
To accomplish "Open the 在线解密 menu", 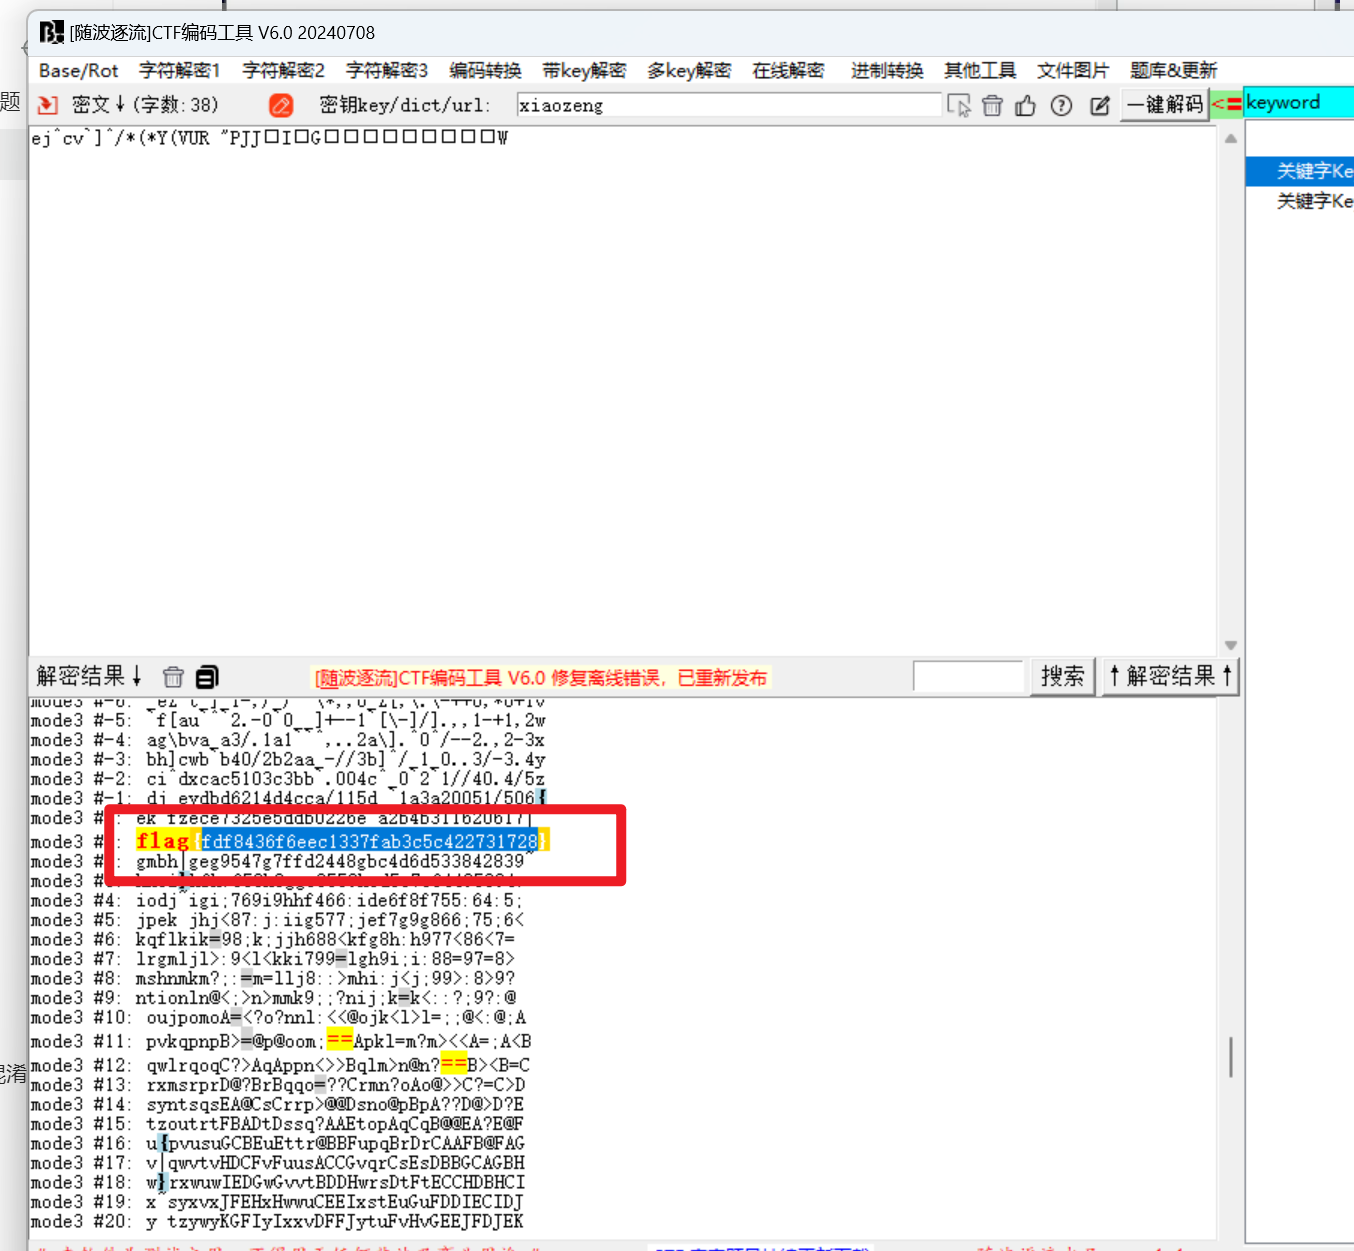I will click(788, 71).
